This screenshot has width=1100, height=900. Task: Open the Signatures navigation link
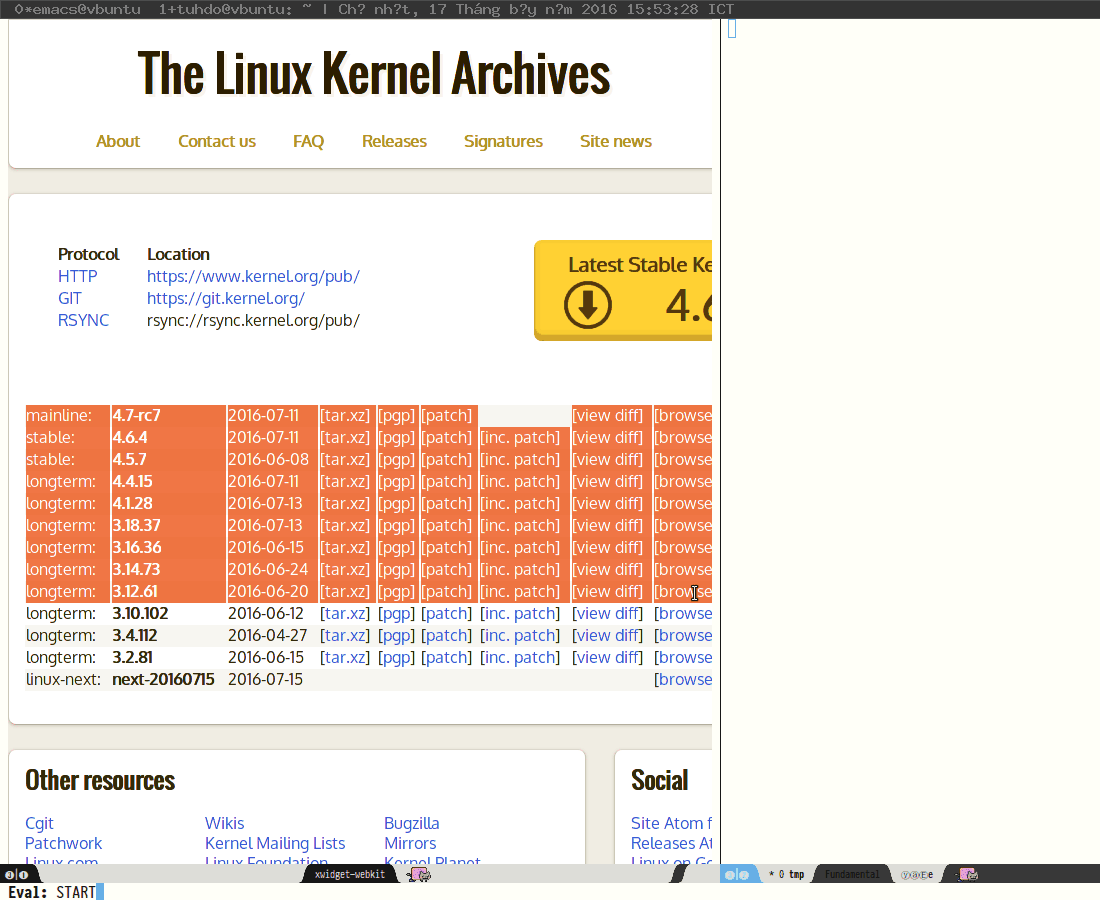click(503, 141)
